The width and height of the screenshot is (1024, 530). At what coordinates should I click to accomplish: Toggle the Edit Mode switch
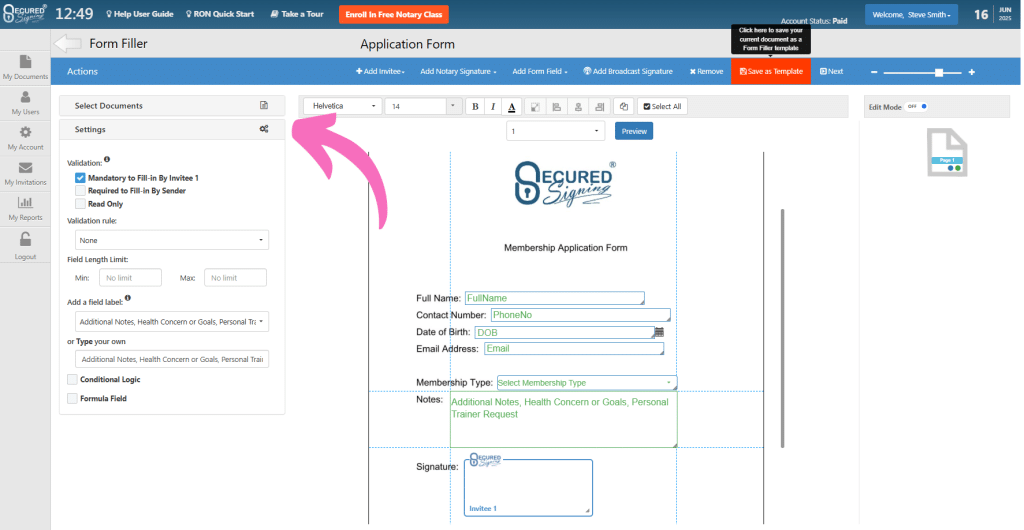pos(917,106)
